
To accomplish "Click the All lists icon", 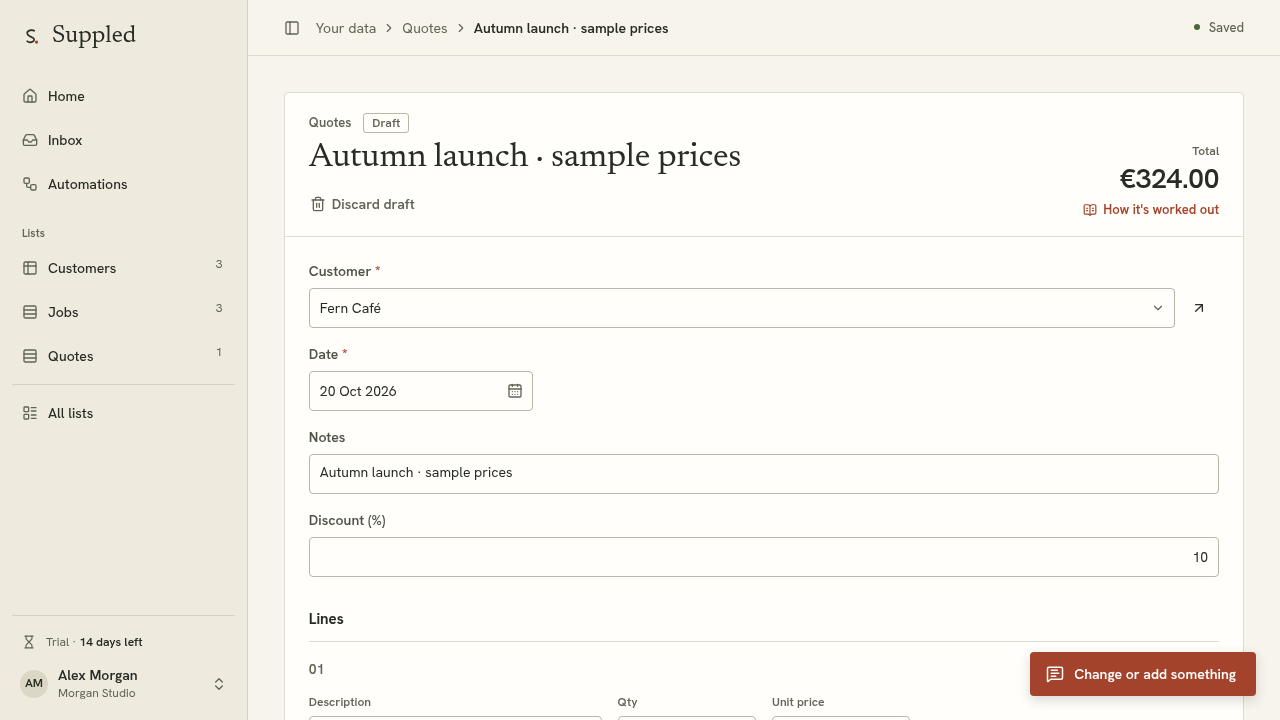I will (x=30, y=413).
